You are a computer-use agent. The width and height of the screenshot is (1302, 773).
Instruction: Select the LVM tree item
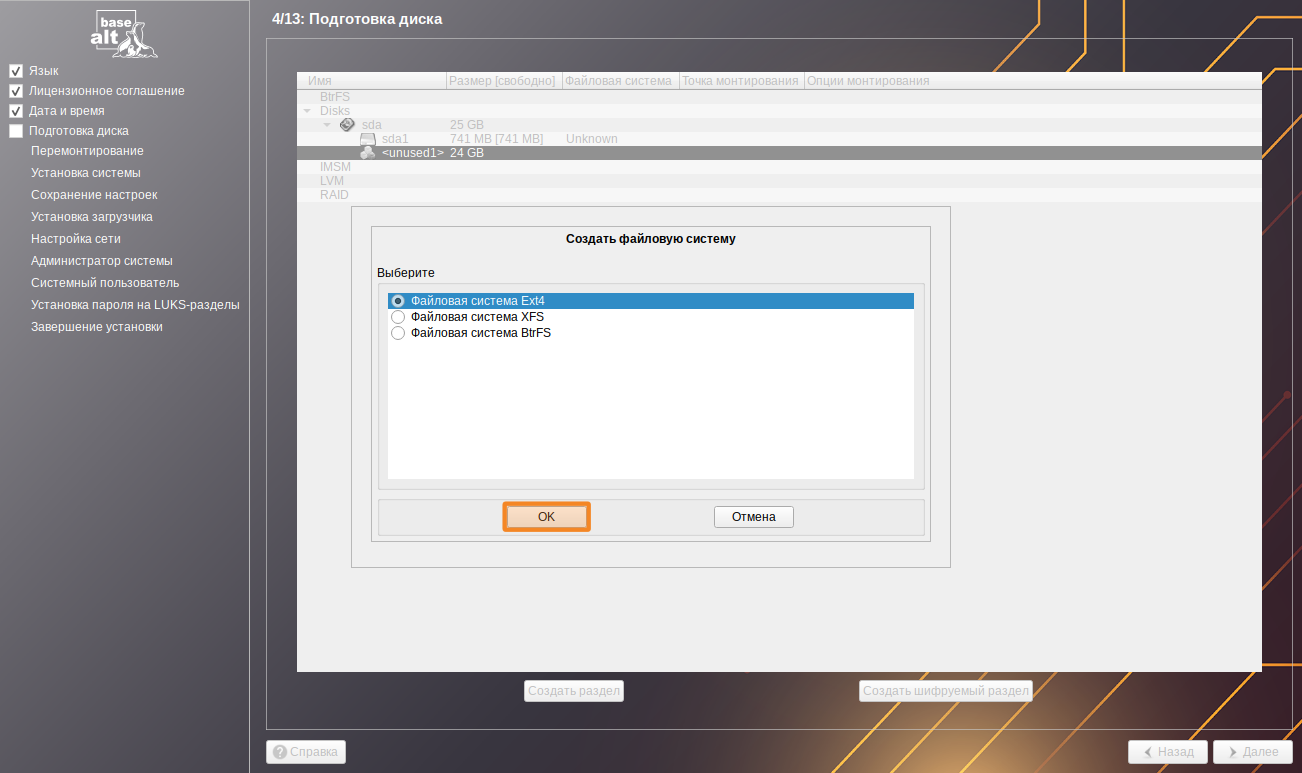tap(332, 181)
